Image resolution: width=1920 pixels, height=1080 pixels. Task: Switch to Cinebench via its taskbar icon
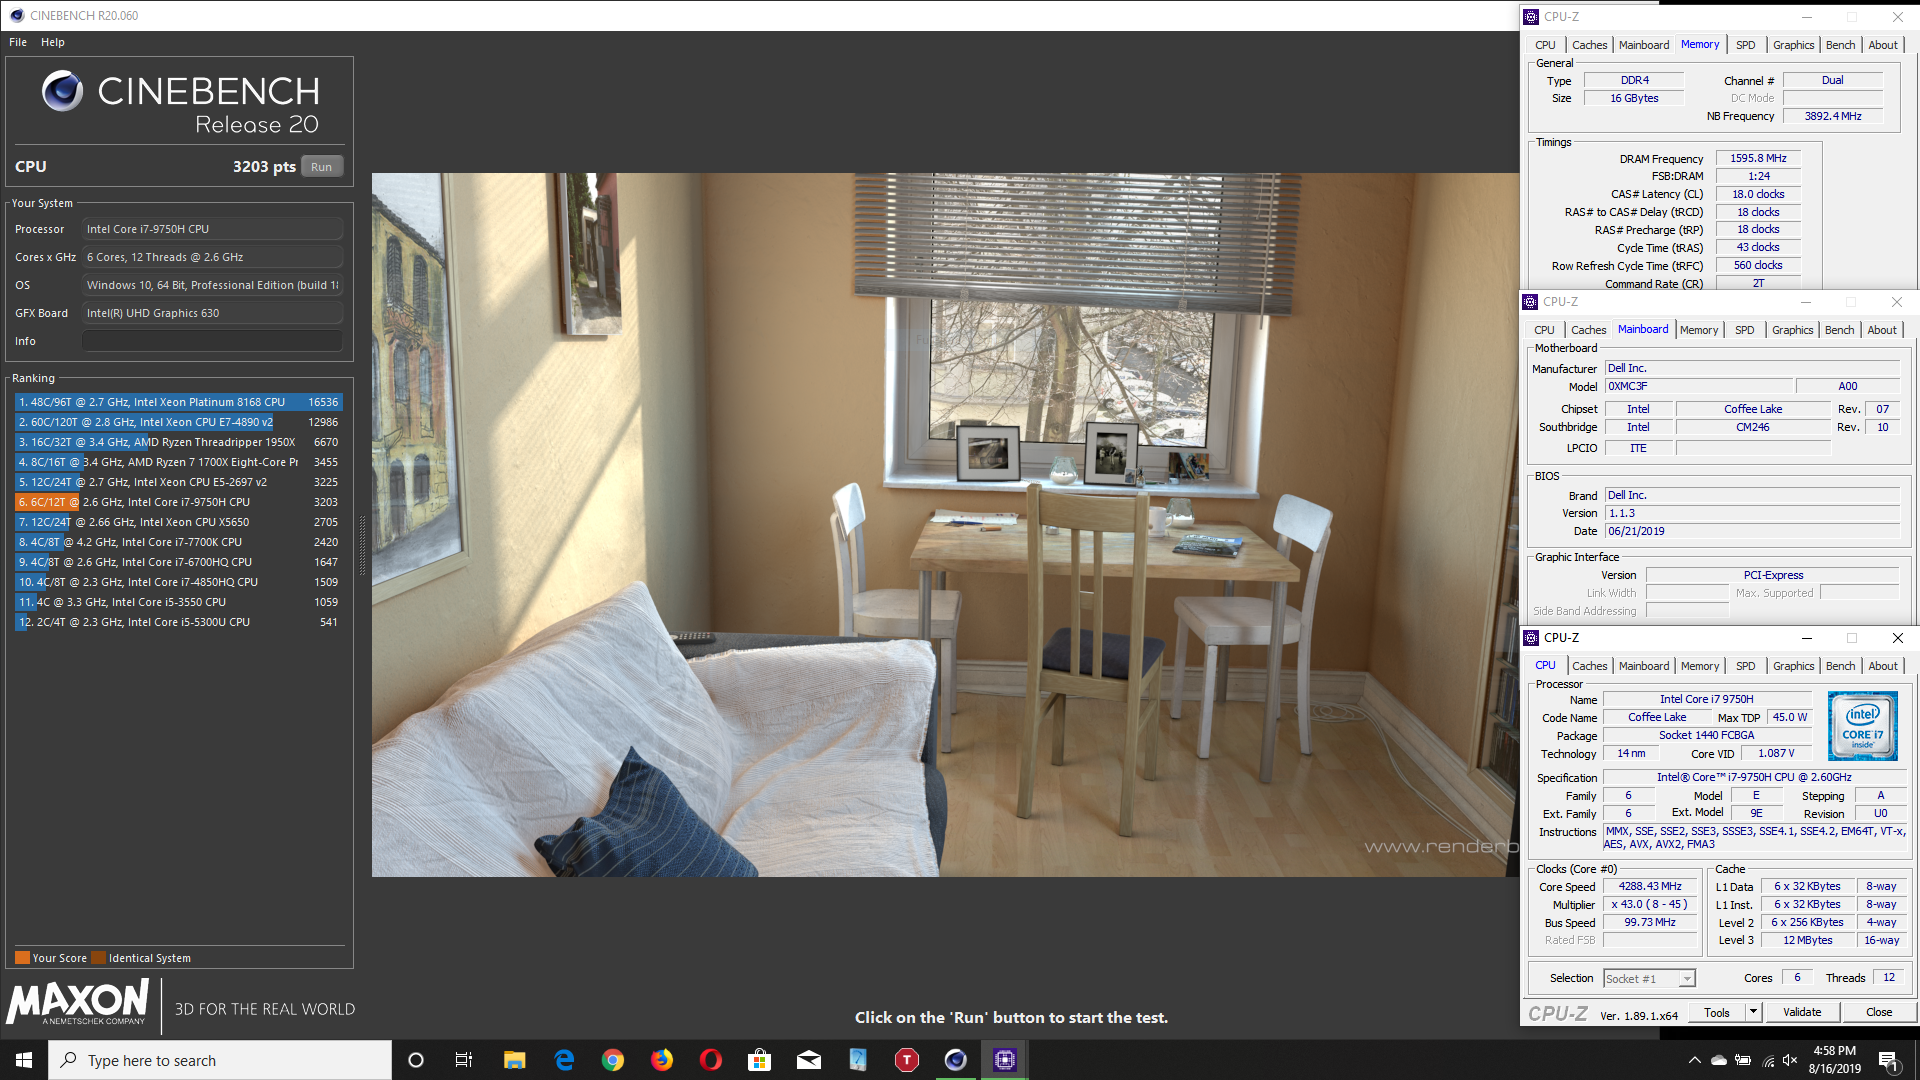click(x=956, y=1060)
